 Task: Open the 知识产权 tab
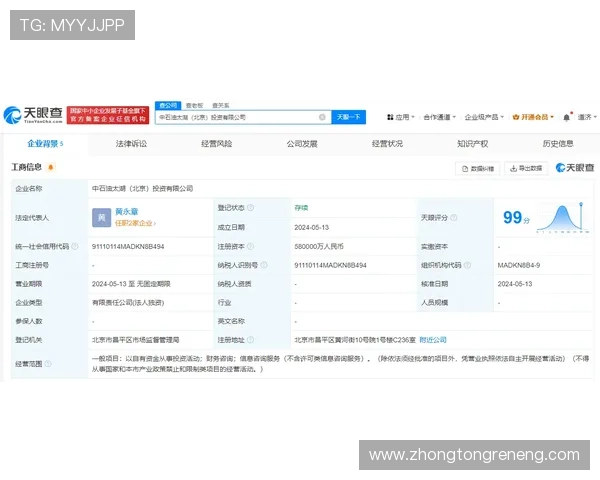pyautogui.click(x=473, y=144)
